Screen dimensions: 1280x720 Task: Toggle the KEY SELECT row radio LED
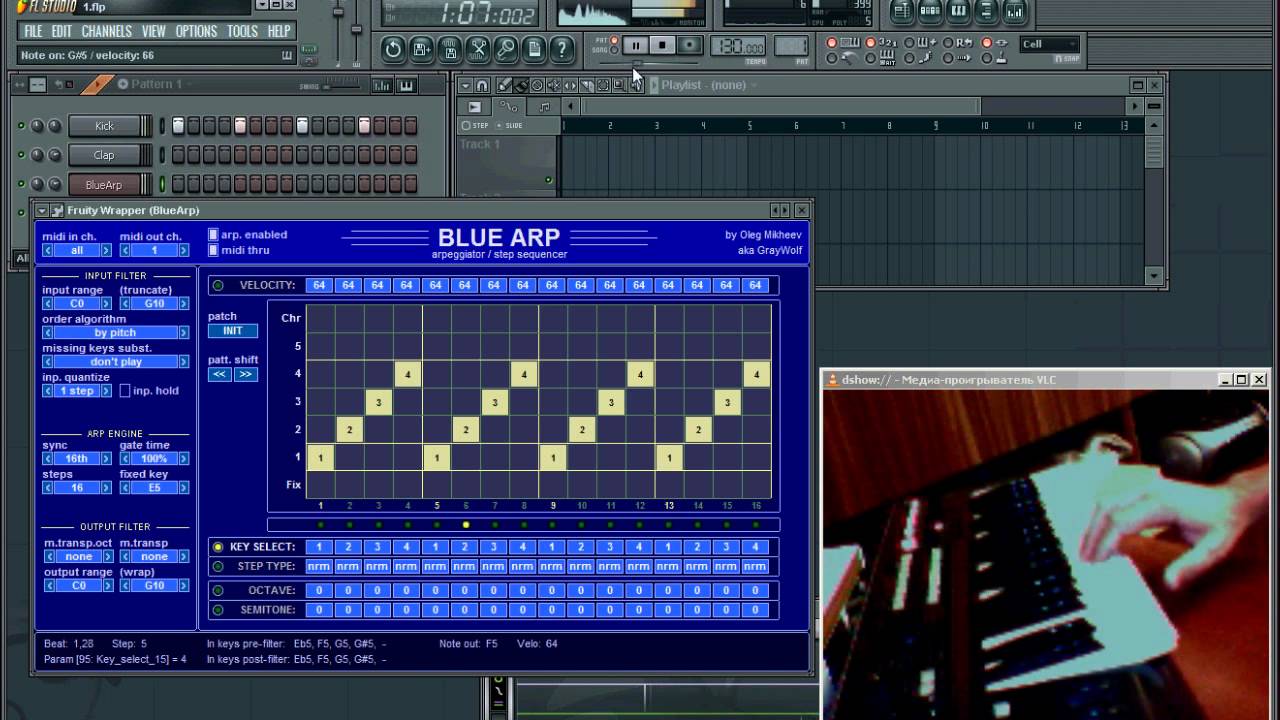point(218,547)
